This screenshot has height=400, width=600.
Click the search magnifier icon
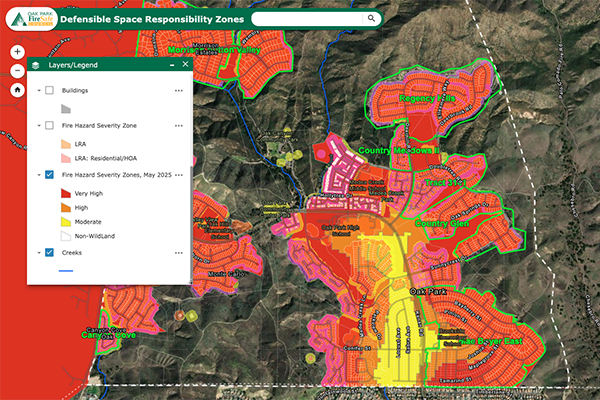(371, 18)
